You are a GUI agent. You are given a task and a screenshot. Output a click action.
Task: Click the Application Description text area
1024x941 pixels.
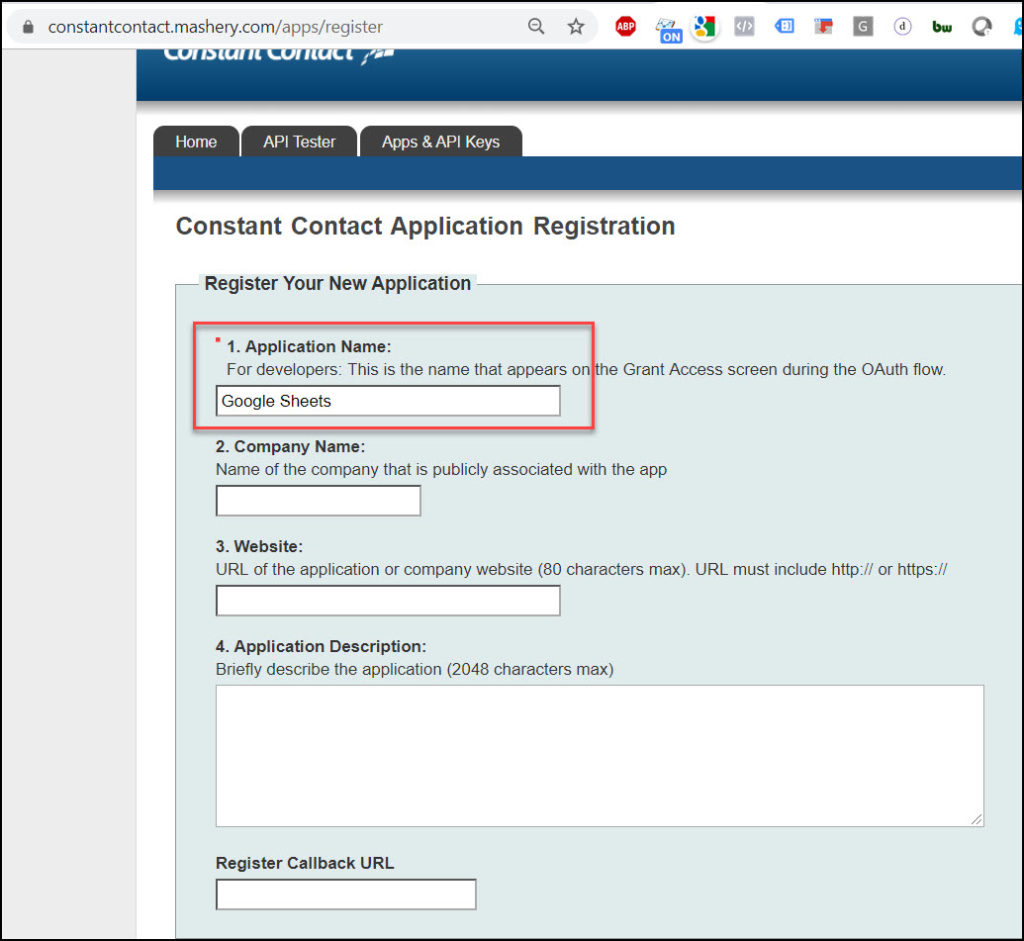pos(600,755)
